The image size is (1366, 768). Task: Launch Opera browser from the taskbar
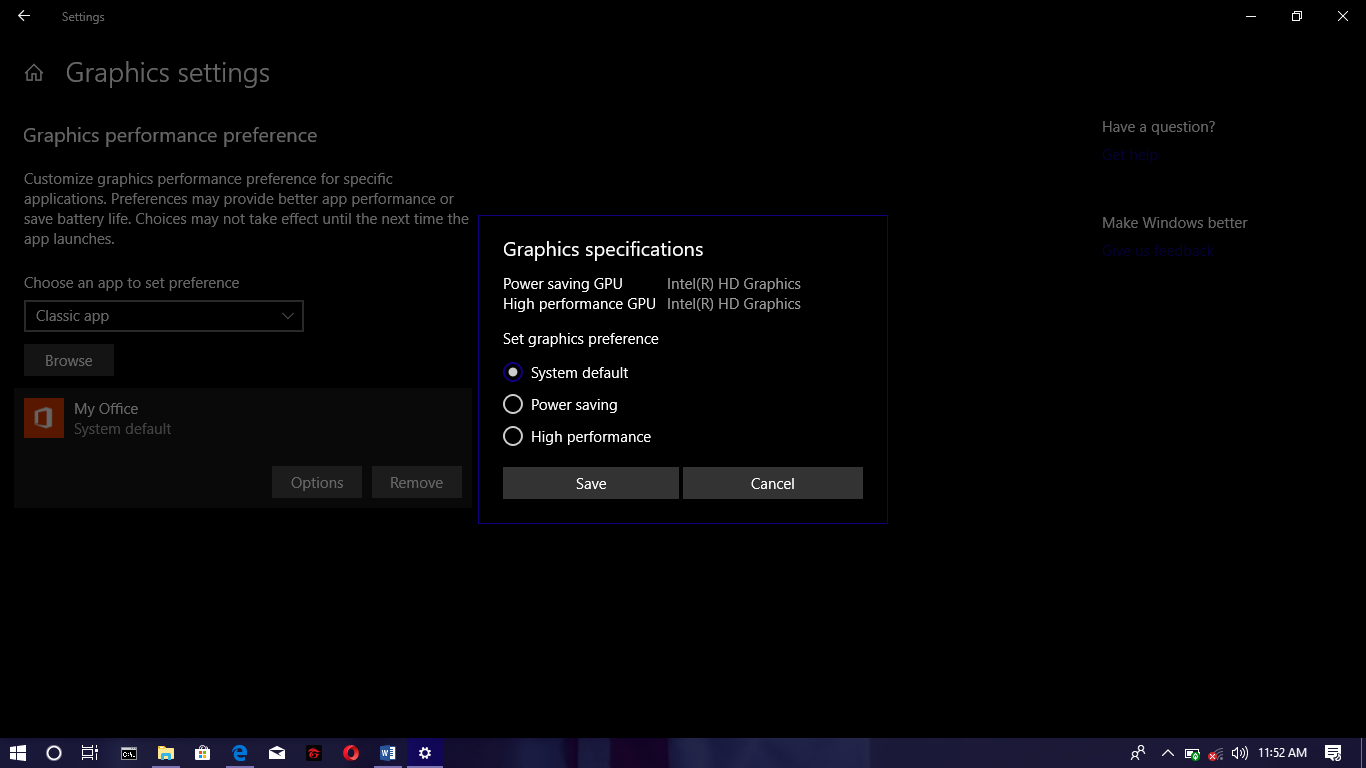tap(350, 753)
